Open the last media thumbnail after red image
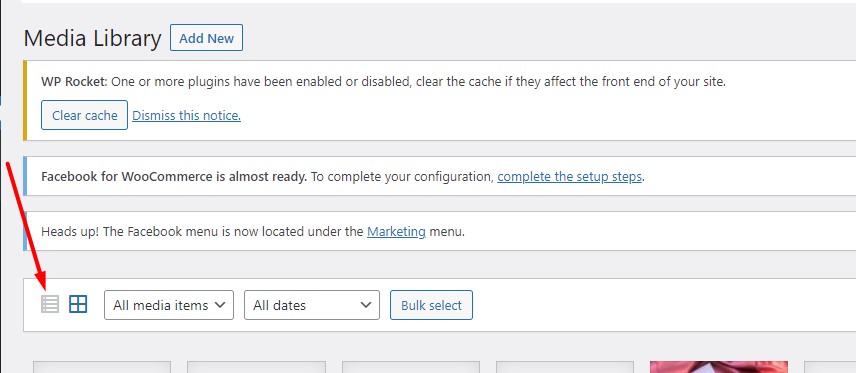856x373 pixels. [830, 367]
